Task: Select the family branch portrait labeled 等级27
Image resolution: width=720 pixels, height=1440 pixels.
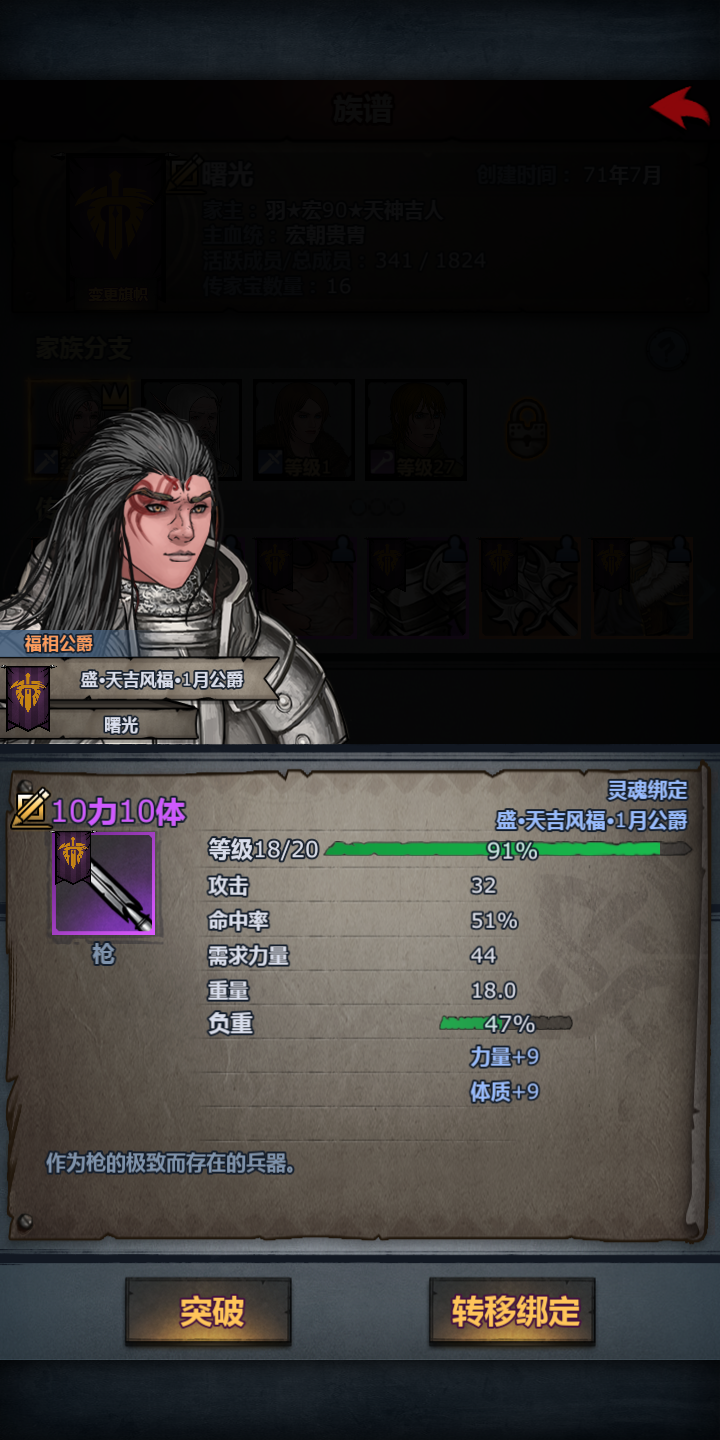Action: [x=415, y=430]
